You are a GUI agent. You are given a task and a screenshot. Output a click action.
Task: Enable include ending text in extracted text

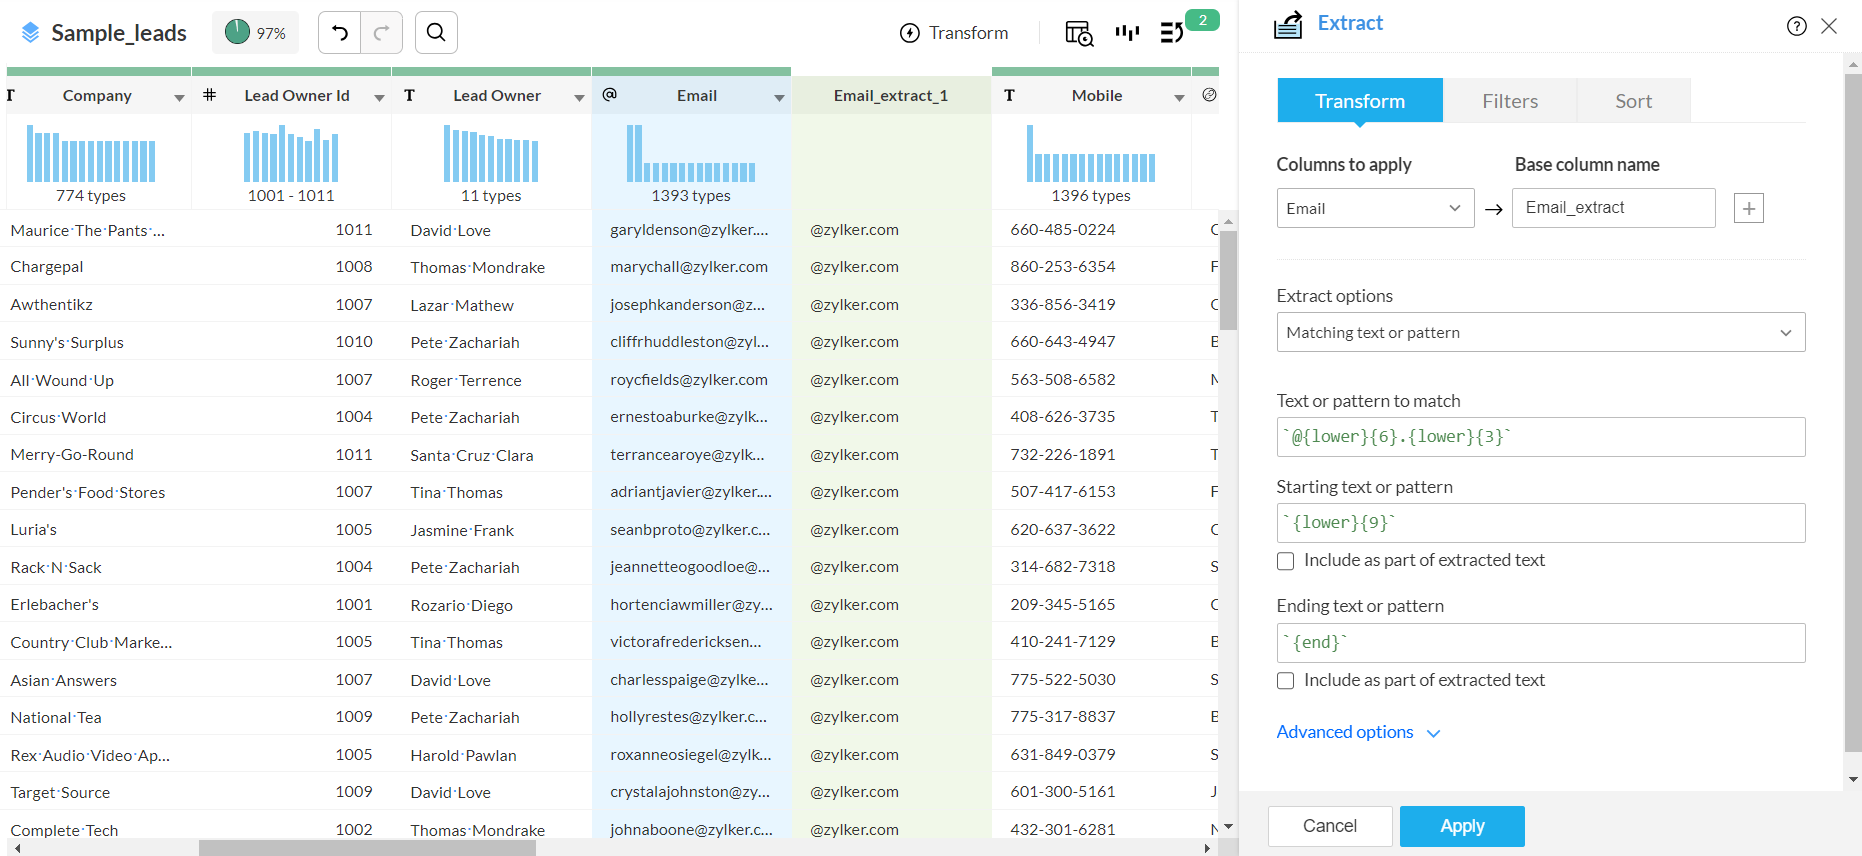click(1286, 681)
